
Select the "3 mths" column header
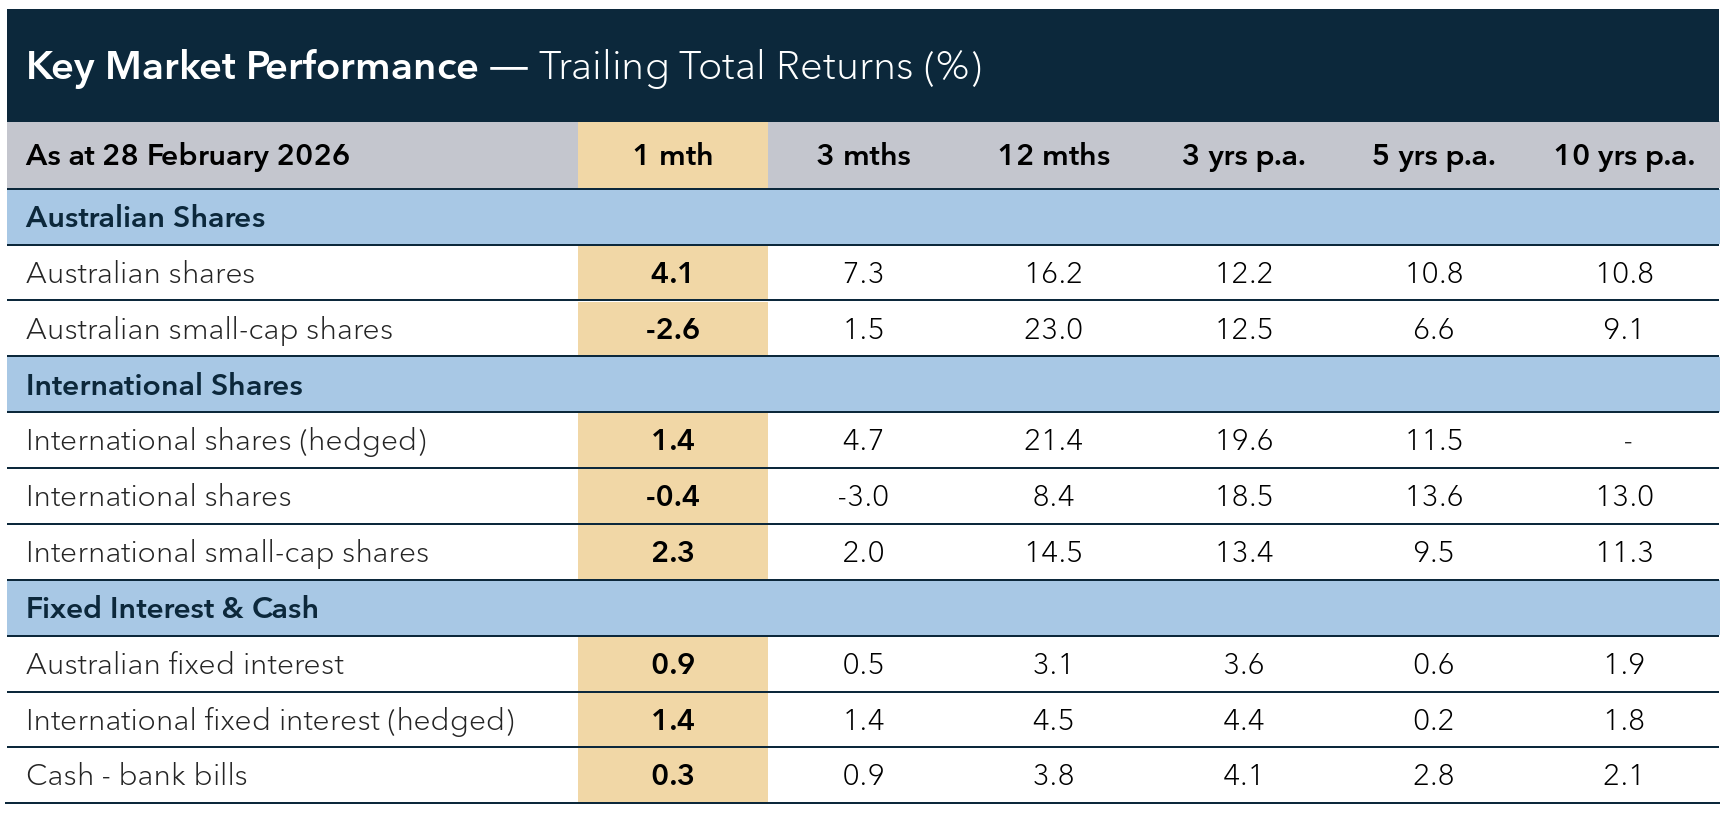pyautogui.click(x=863, y=155)
